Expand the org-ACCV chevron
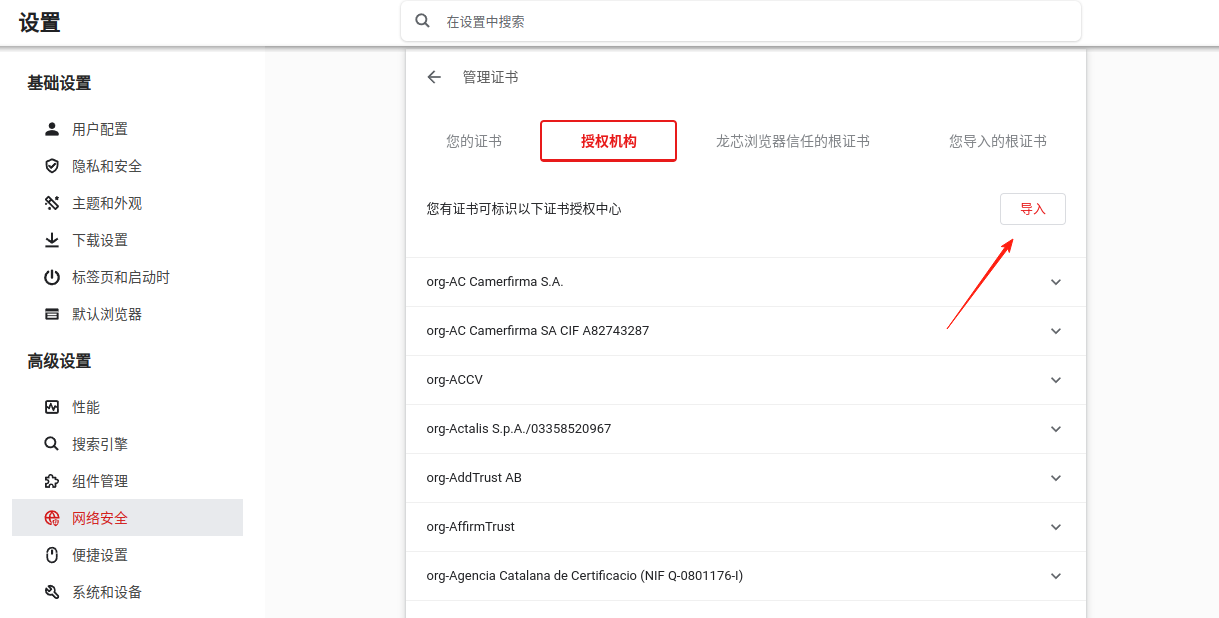The image size is (1219, 618). click(x=1056, y=380)
